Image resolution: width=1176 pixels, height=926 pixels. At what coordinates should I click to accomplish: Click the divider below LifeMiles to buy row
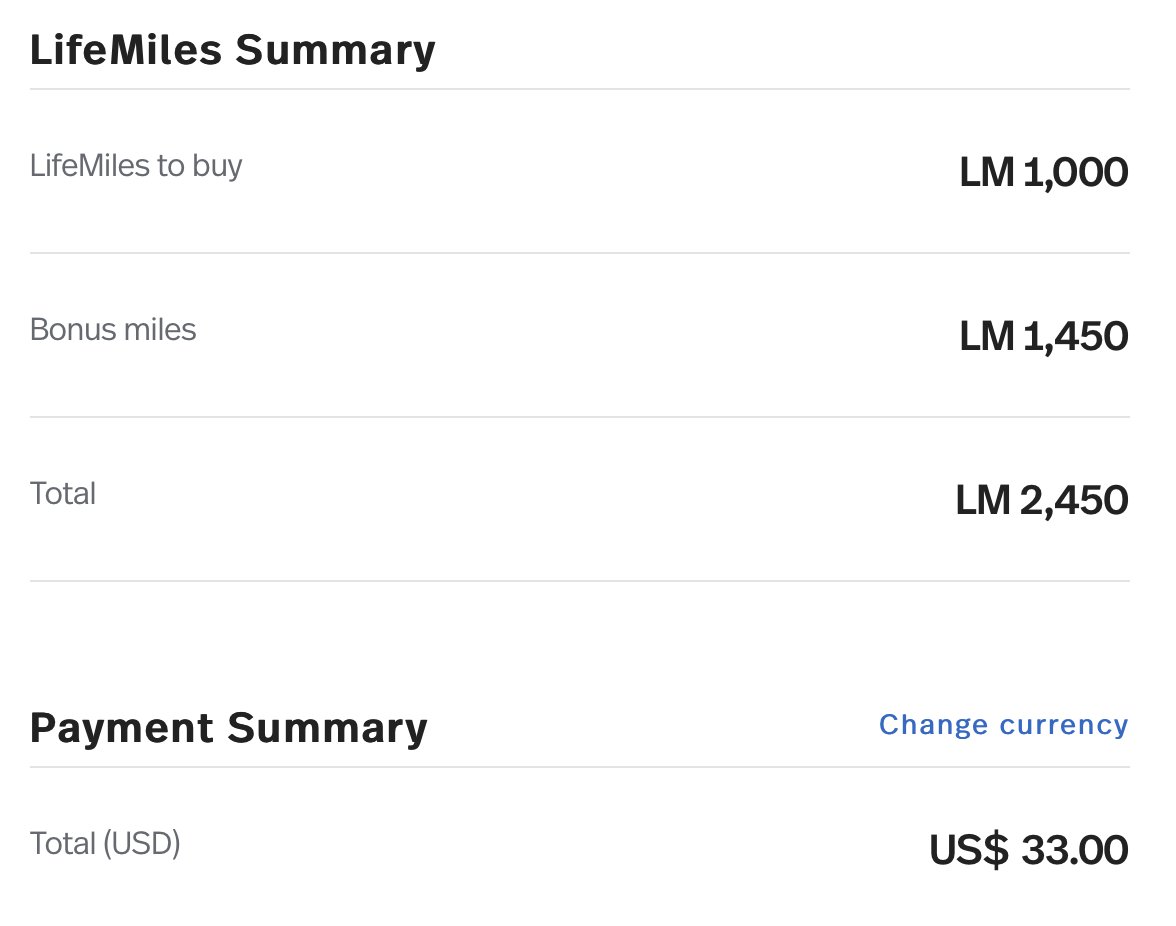pyautogui.click(x=580, y=253)
